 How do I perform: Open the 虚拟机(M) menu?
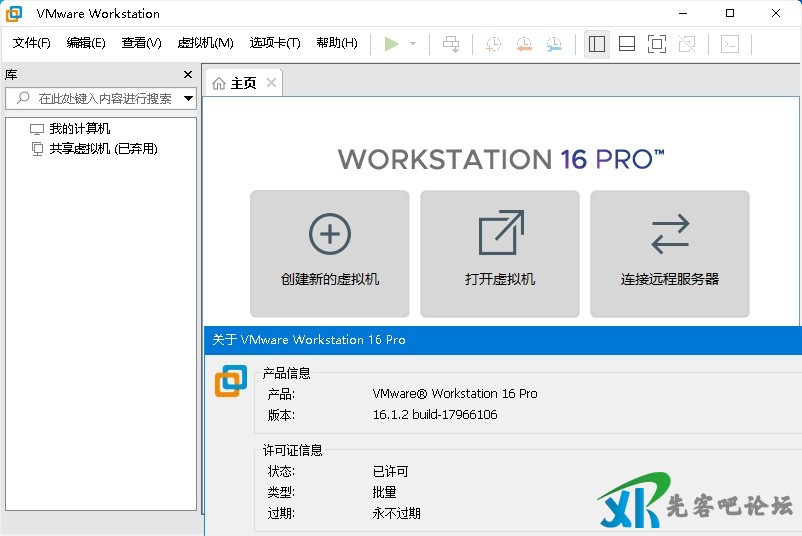tap(205, 43)
